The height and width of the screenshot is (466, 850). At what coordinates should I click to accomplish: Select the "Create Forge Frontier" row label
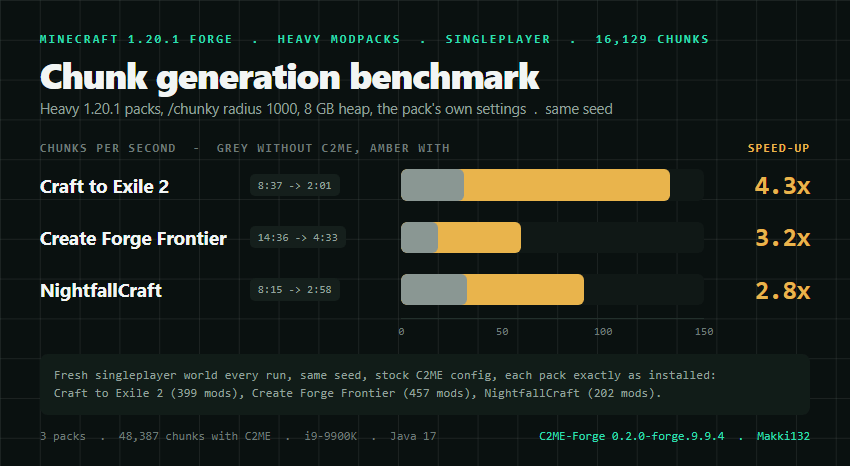[133, 238]
